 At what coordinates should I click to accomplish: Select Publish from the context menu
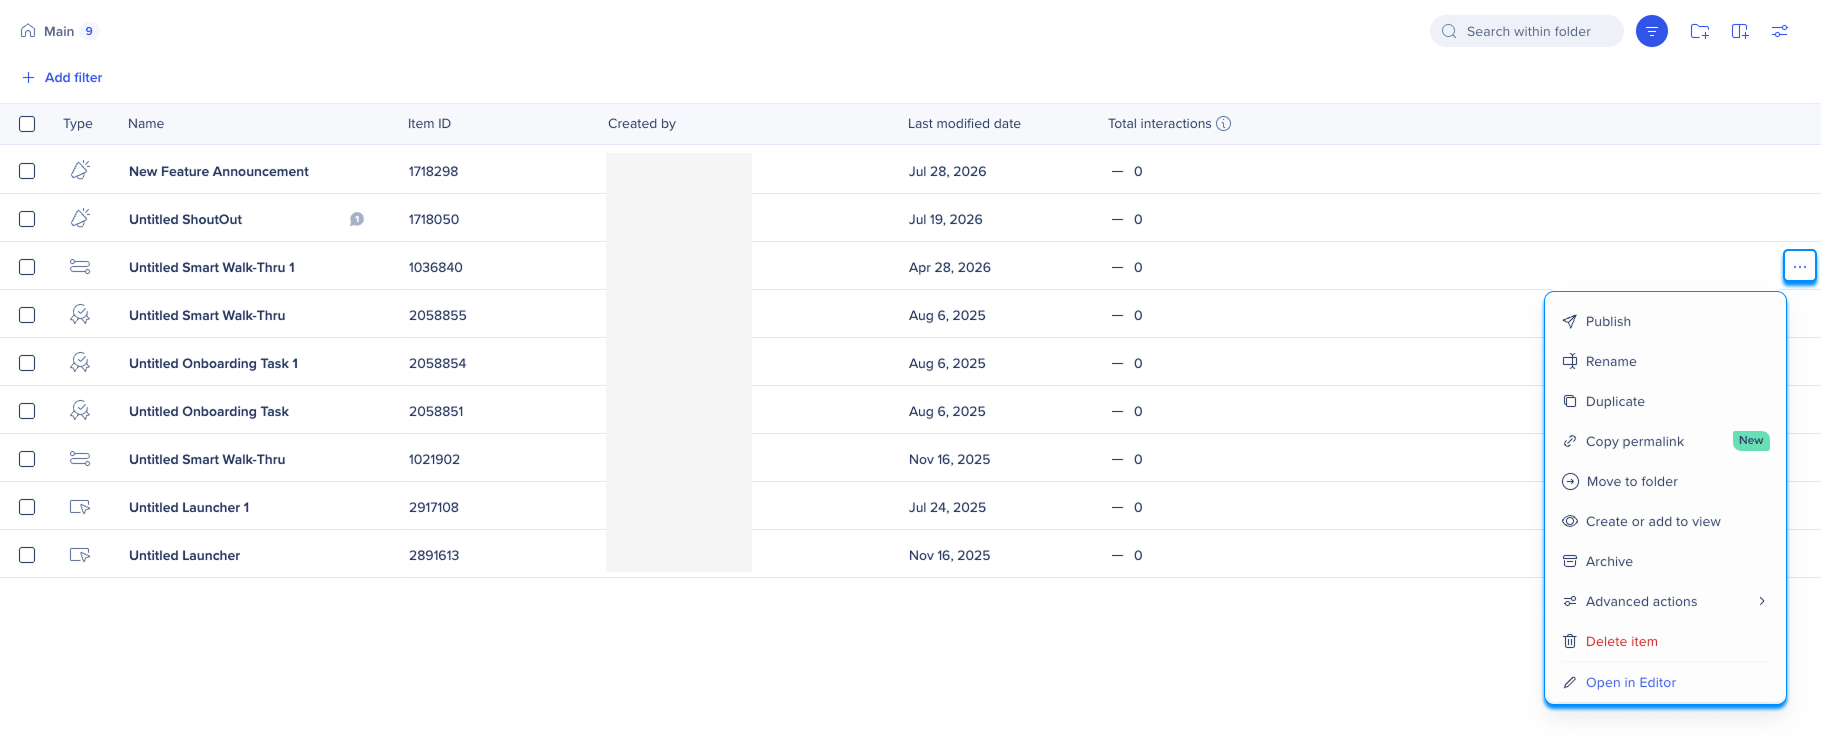(1665, 321)
